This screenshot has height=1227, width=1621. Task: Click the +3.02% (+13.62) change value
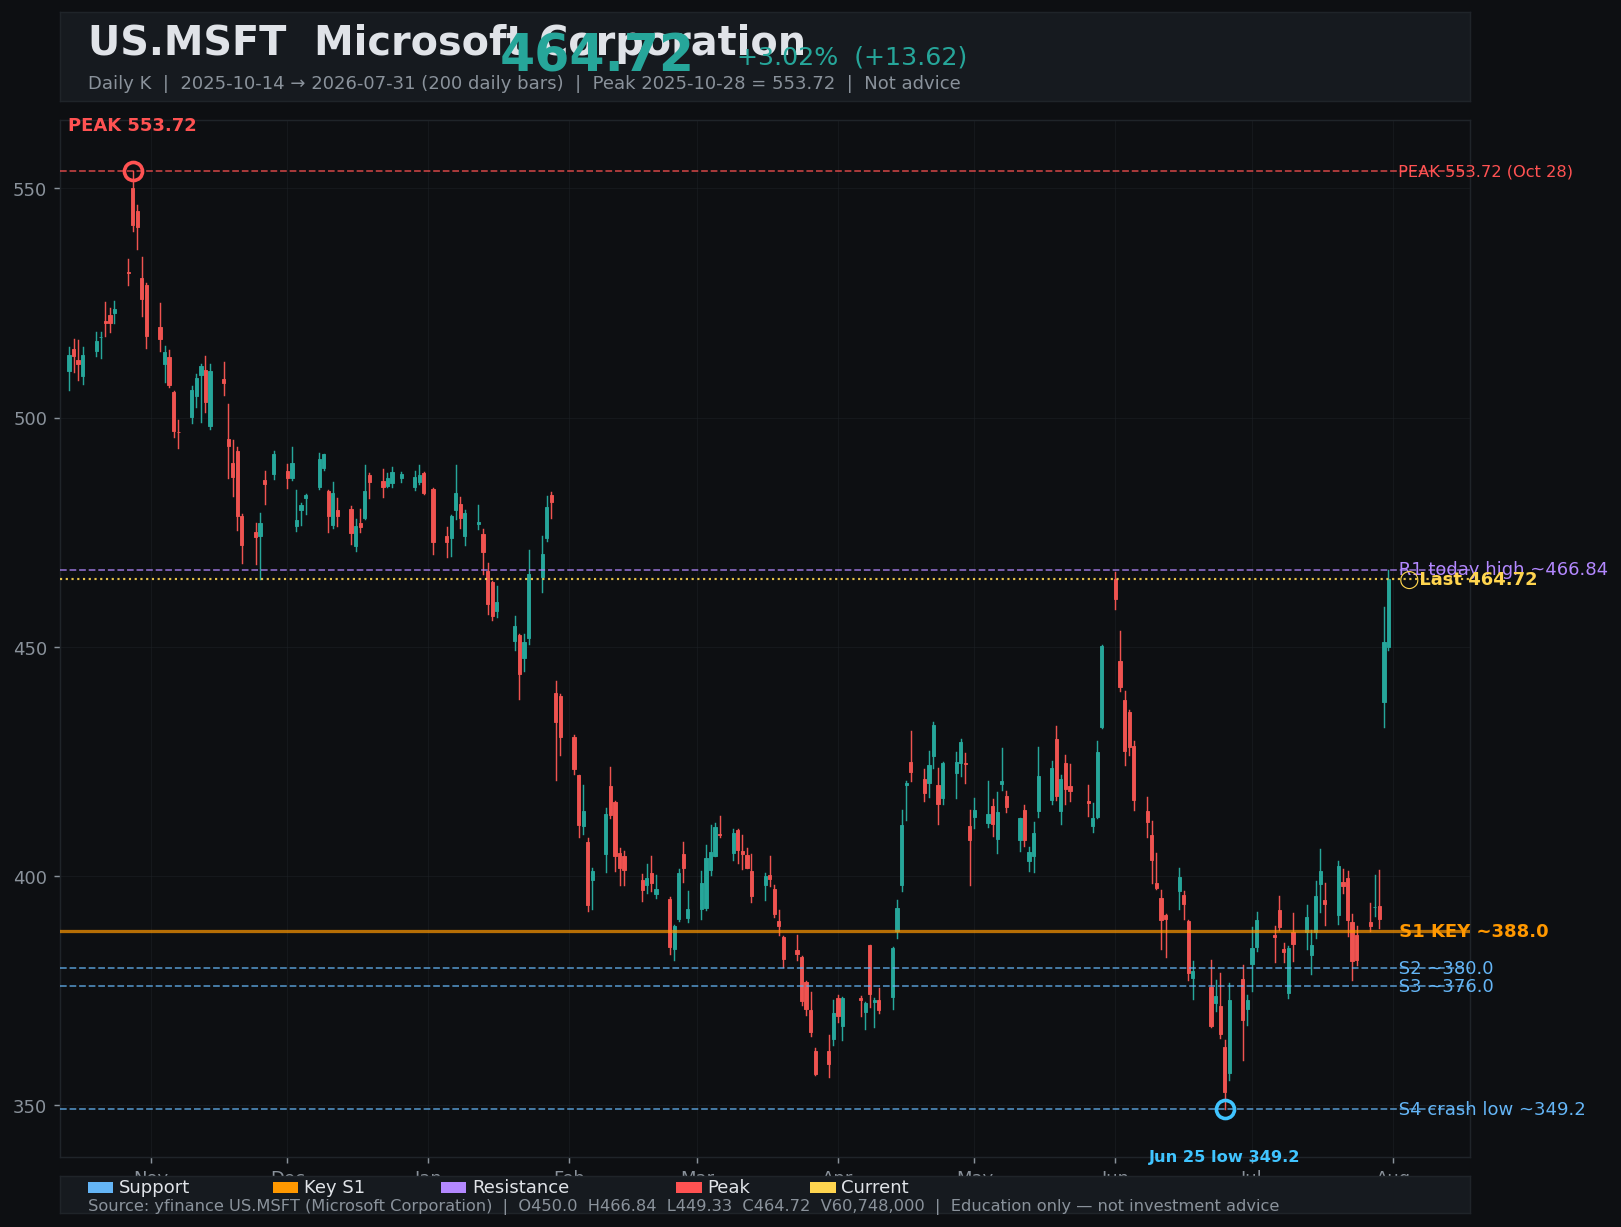(852, 57)
